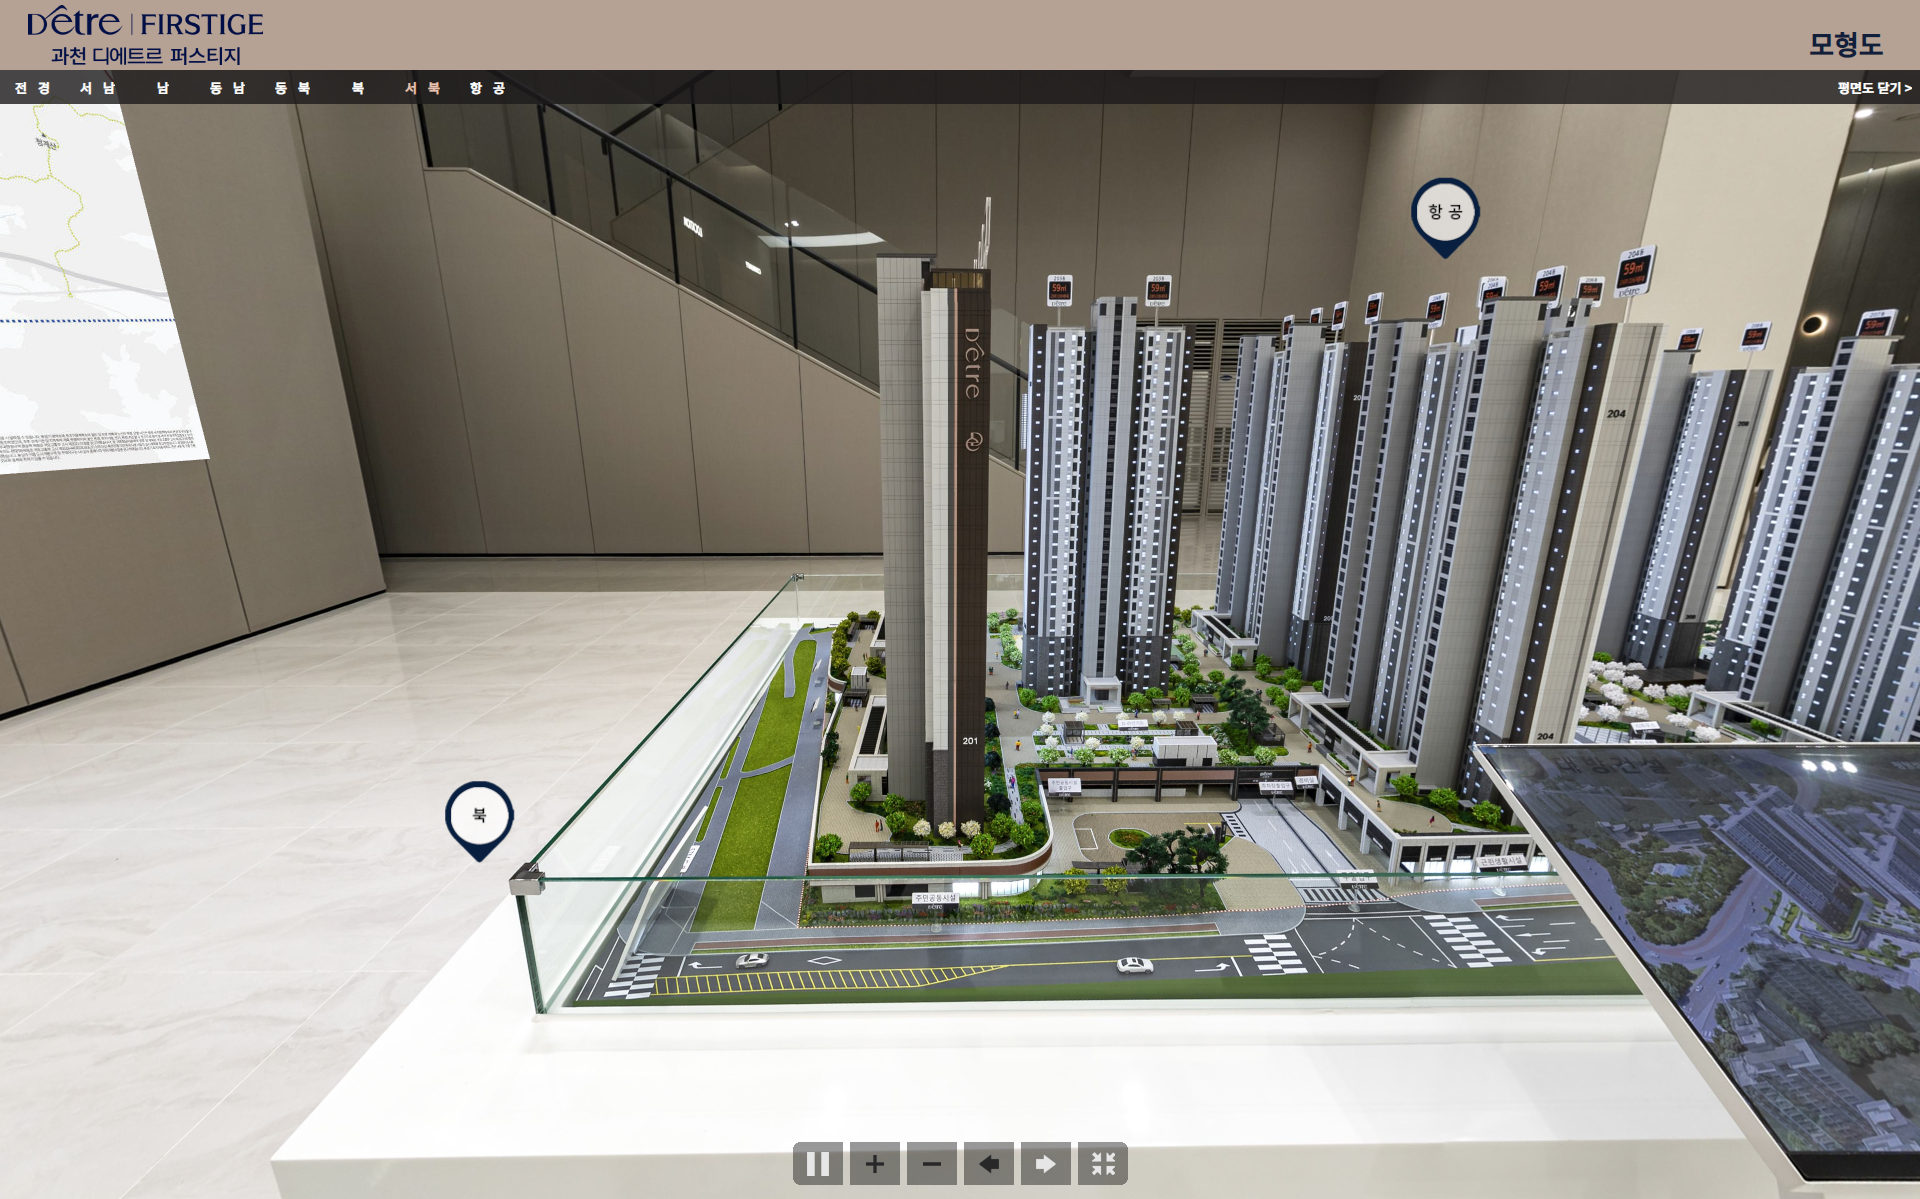Rotate view left with arrow button
Screen dimensions: 1920x1199
[988, 1164]
